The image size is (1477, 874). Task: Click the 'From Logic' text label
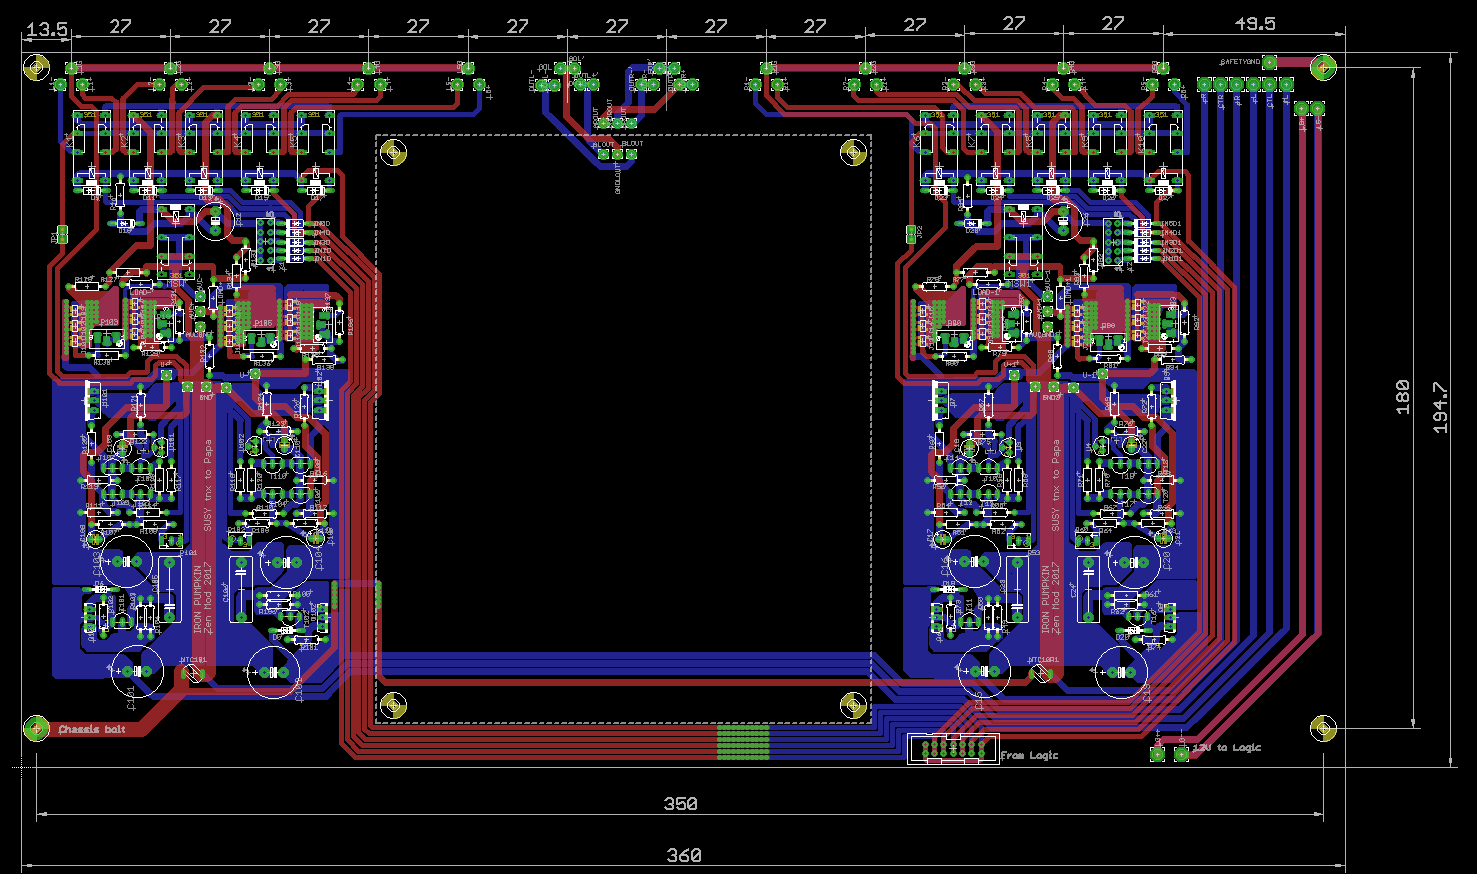pyautogui.click(x=1029, y=756)
